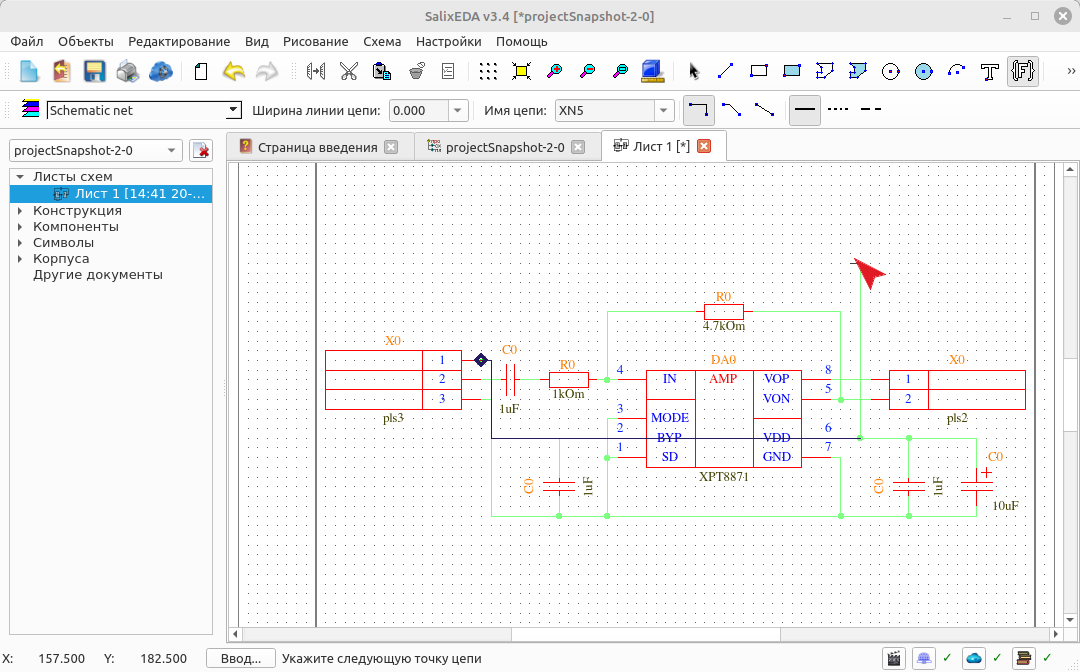Viewport: 1080px width, 672px height.
Task: Click the checklist document icon
Action: [x=448, y=71]
